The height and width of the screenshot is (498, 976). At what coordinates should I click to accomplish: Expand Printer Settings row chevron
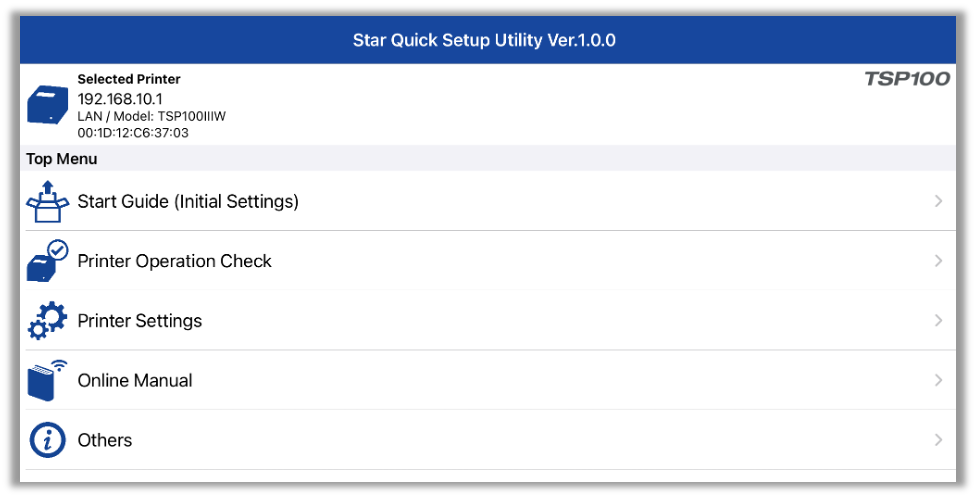click(938, 321)
